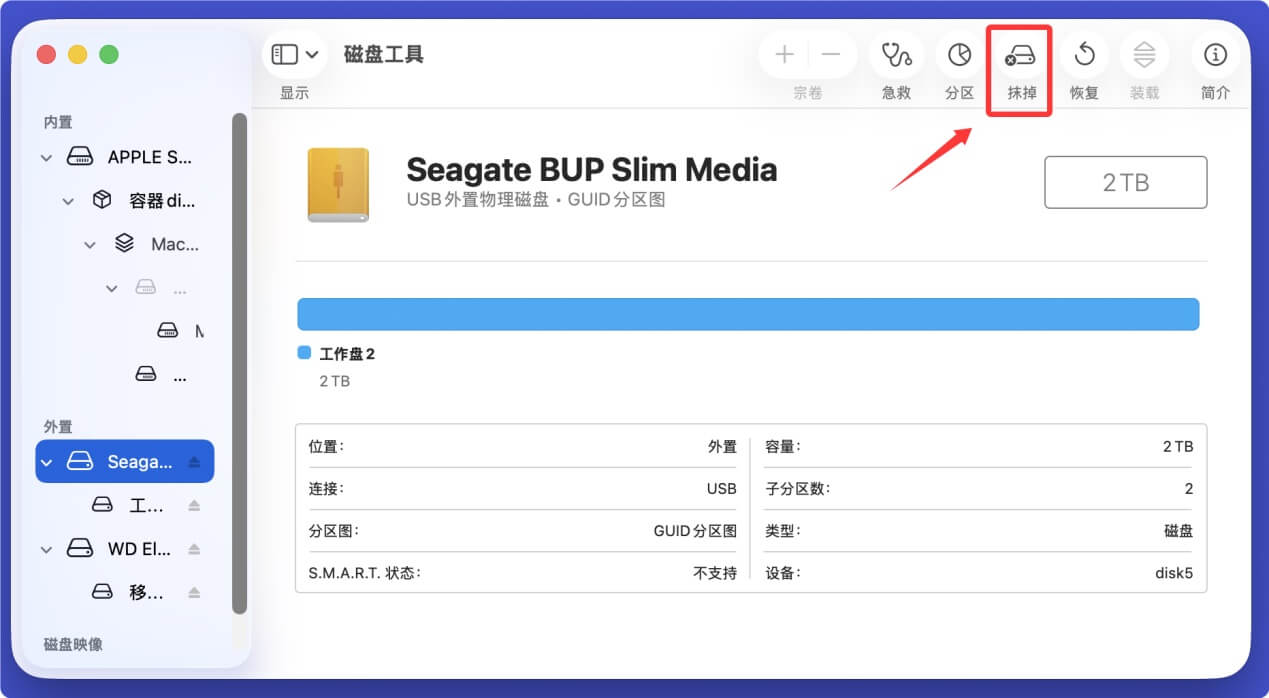Click the 2 TB capacity box
This screenshot has width=1269, height=698.
click(x=1125, y=182)
